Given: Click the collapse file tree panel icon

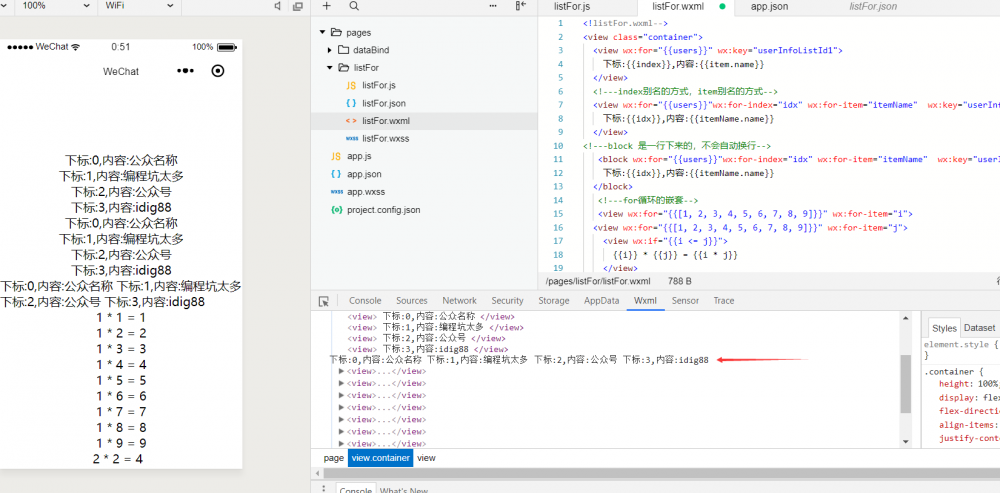Looking at the screenshot, I should tap(521, 6).
